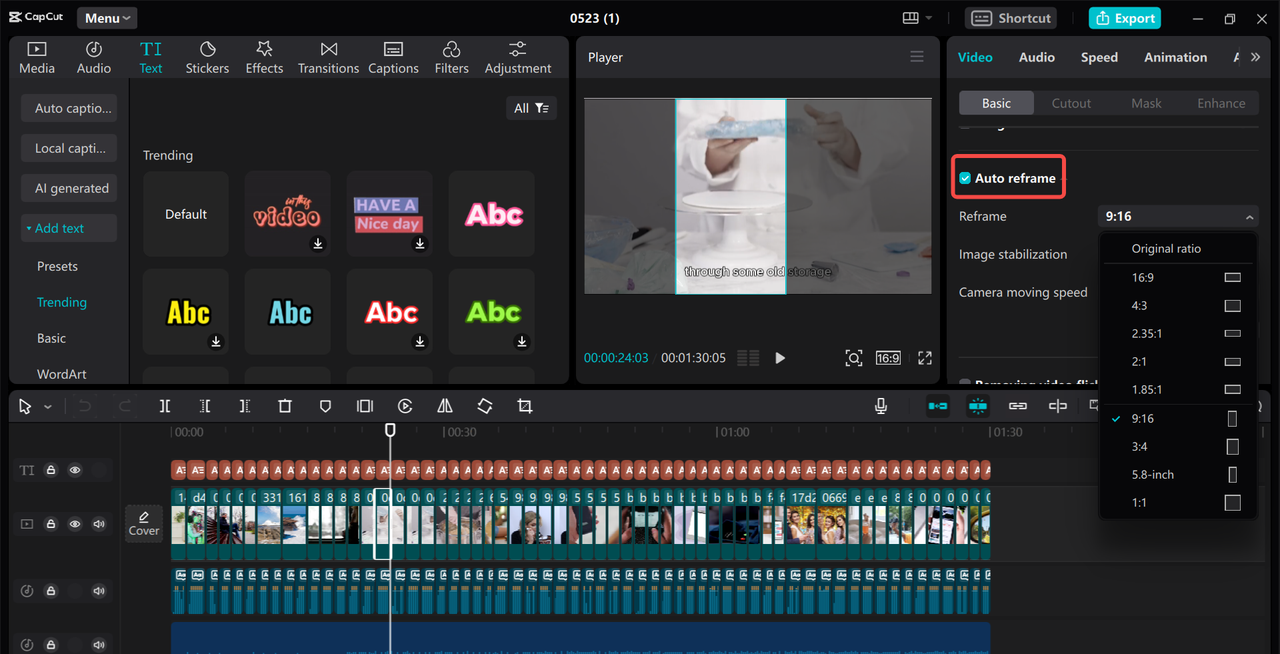Open the Stickers panel
Viewport: 1280px width, 654px height.
[207, 58]
